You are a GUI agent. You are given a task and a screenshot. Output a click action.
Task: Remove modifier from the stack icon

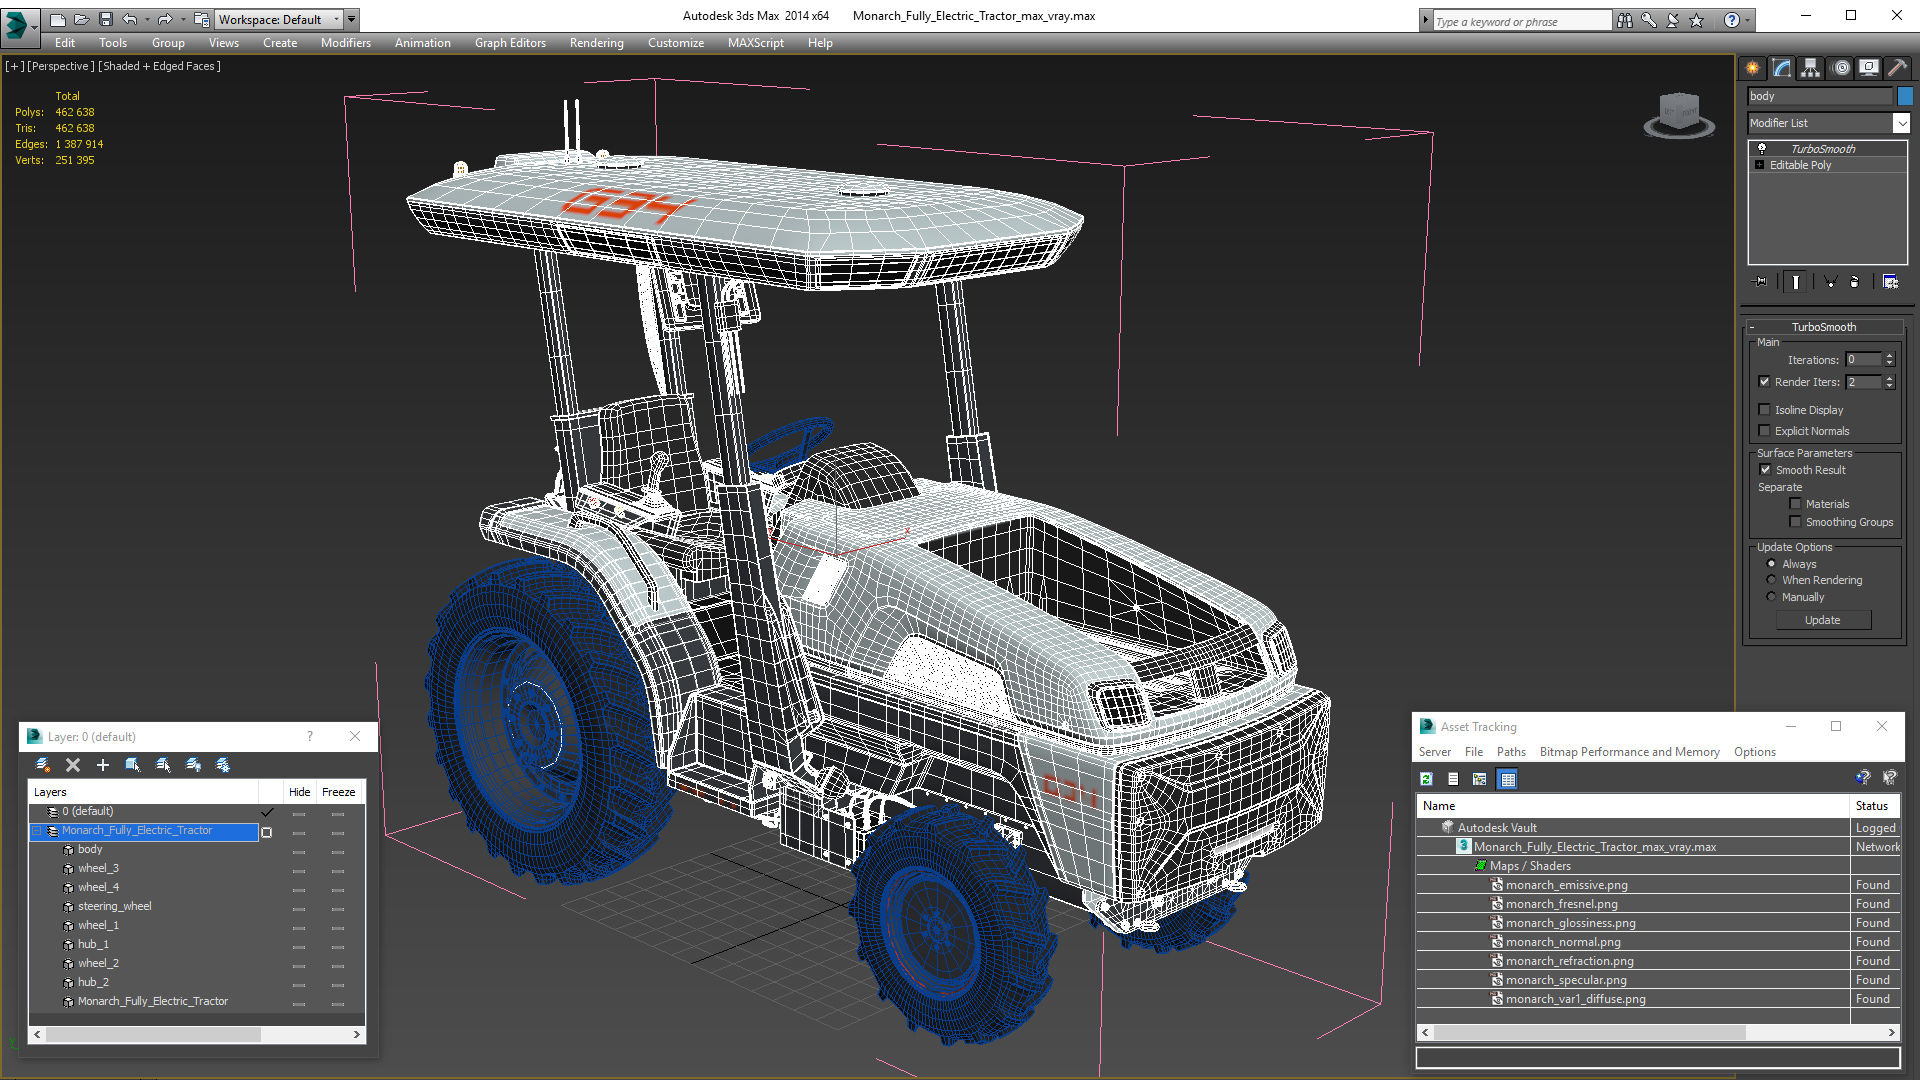[1855, 282]
